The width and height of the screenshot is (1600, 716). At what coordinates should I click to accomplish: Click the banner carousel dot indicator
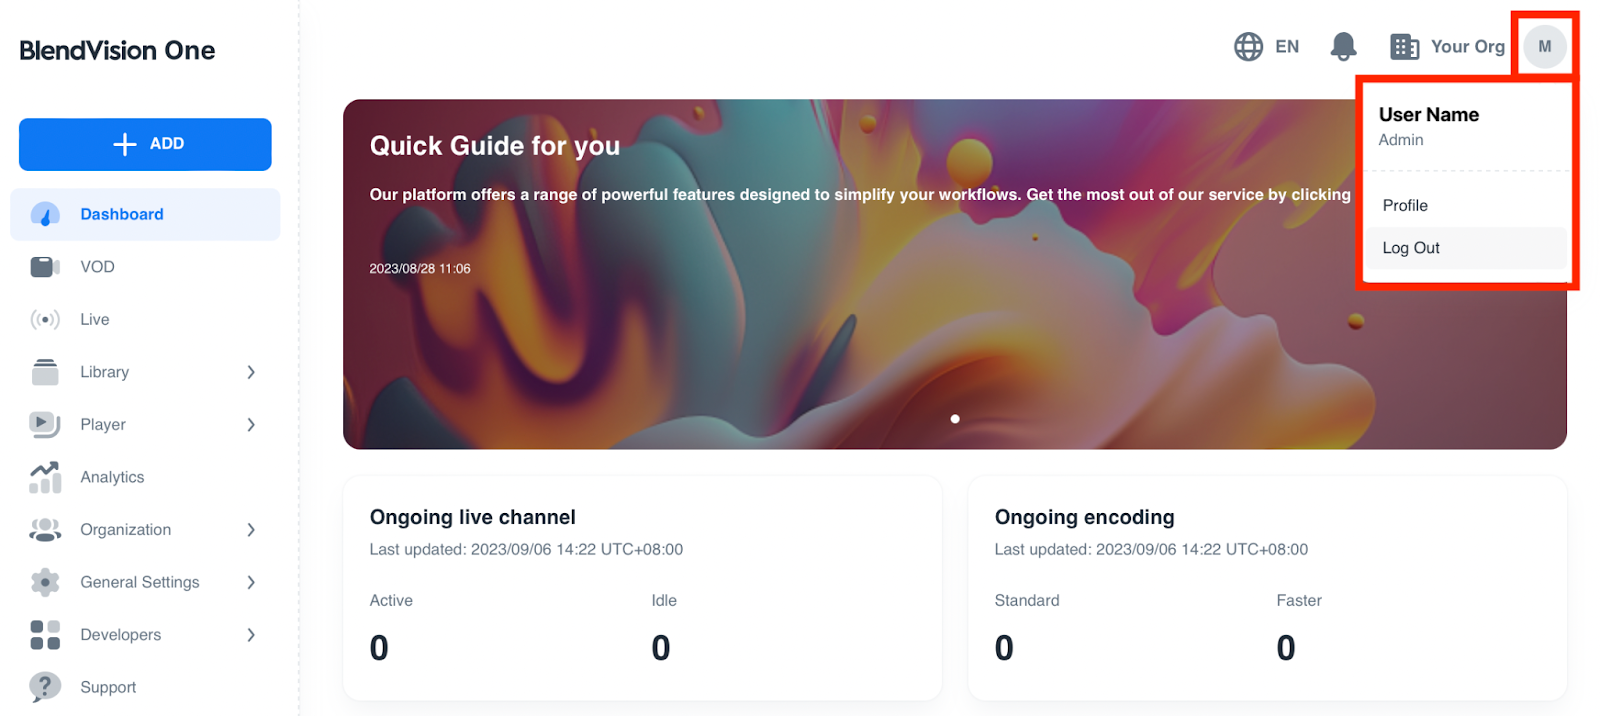pyautogui.click(x=955, y=419)
